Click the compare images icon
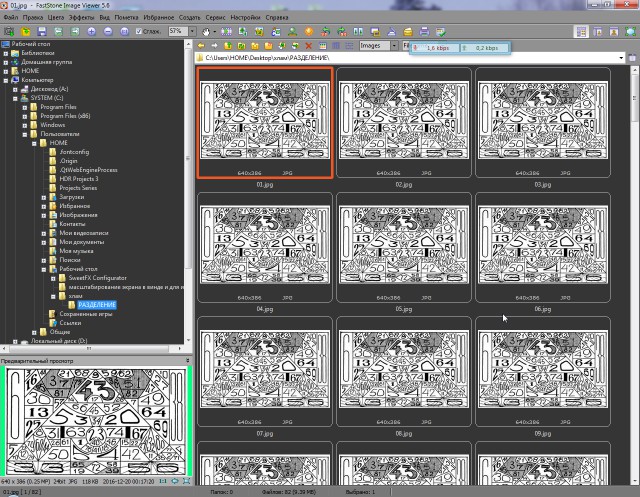 tap(358, 31)
